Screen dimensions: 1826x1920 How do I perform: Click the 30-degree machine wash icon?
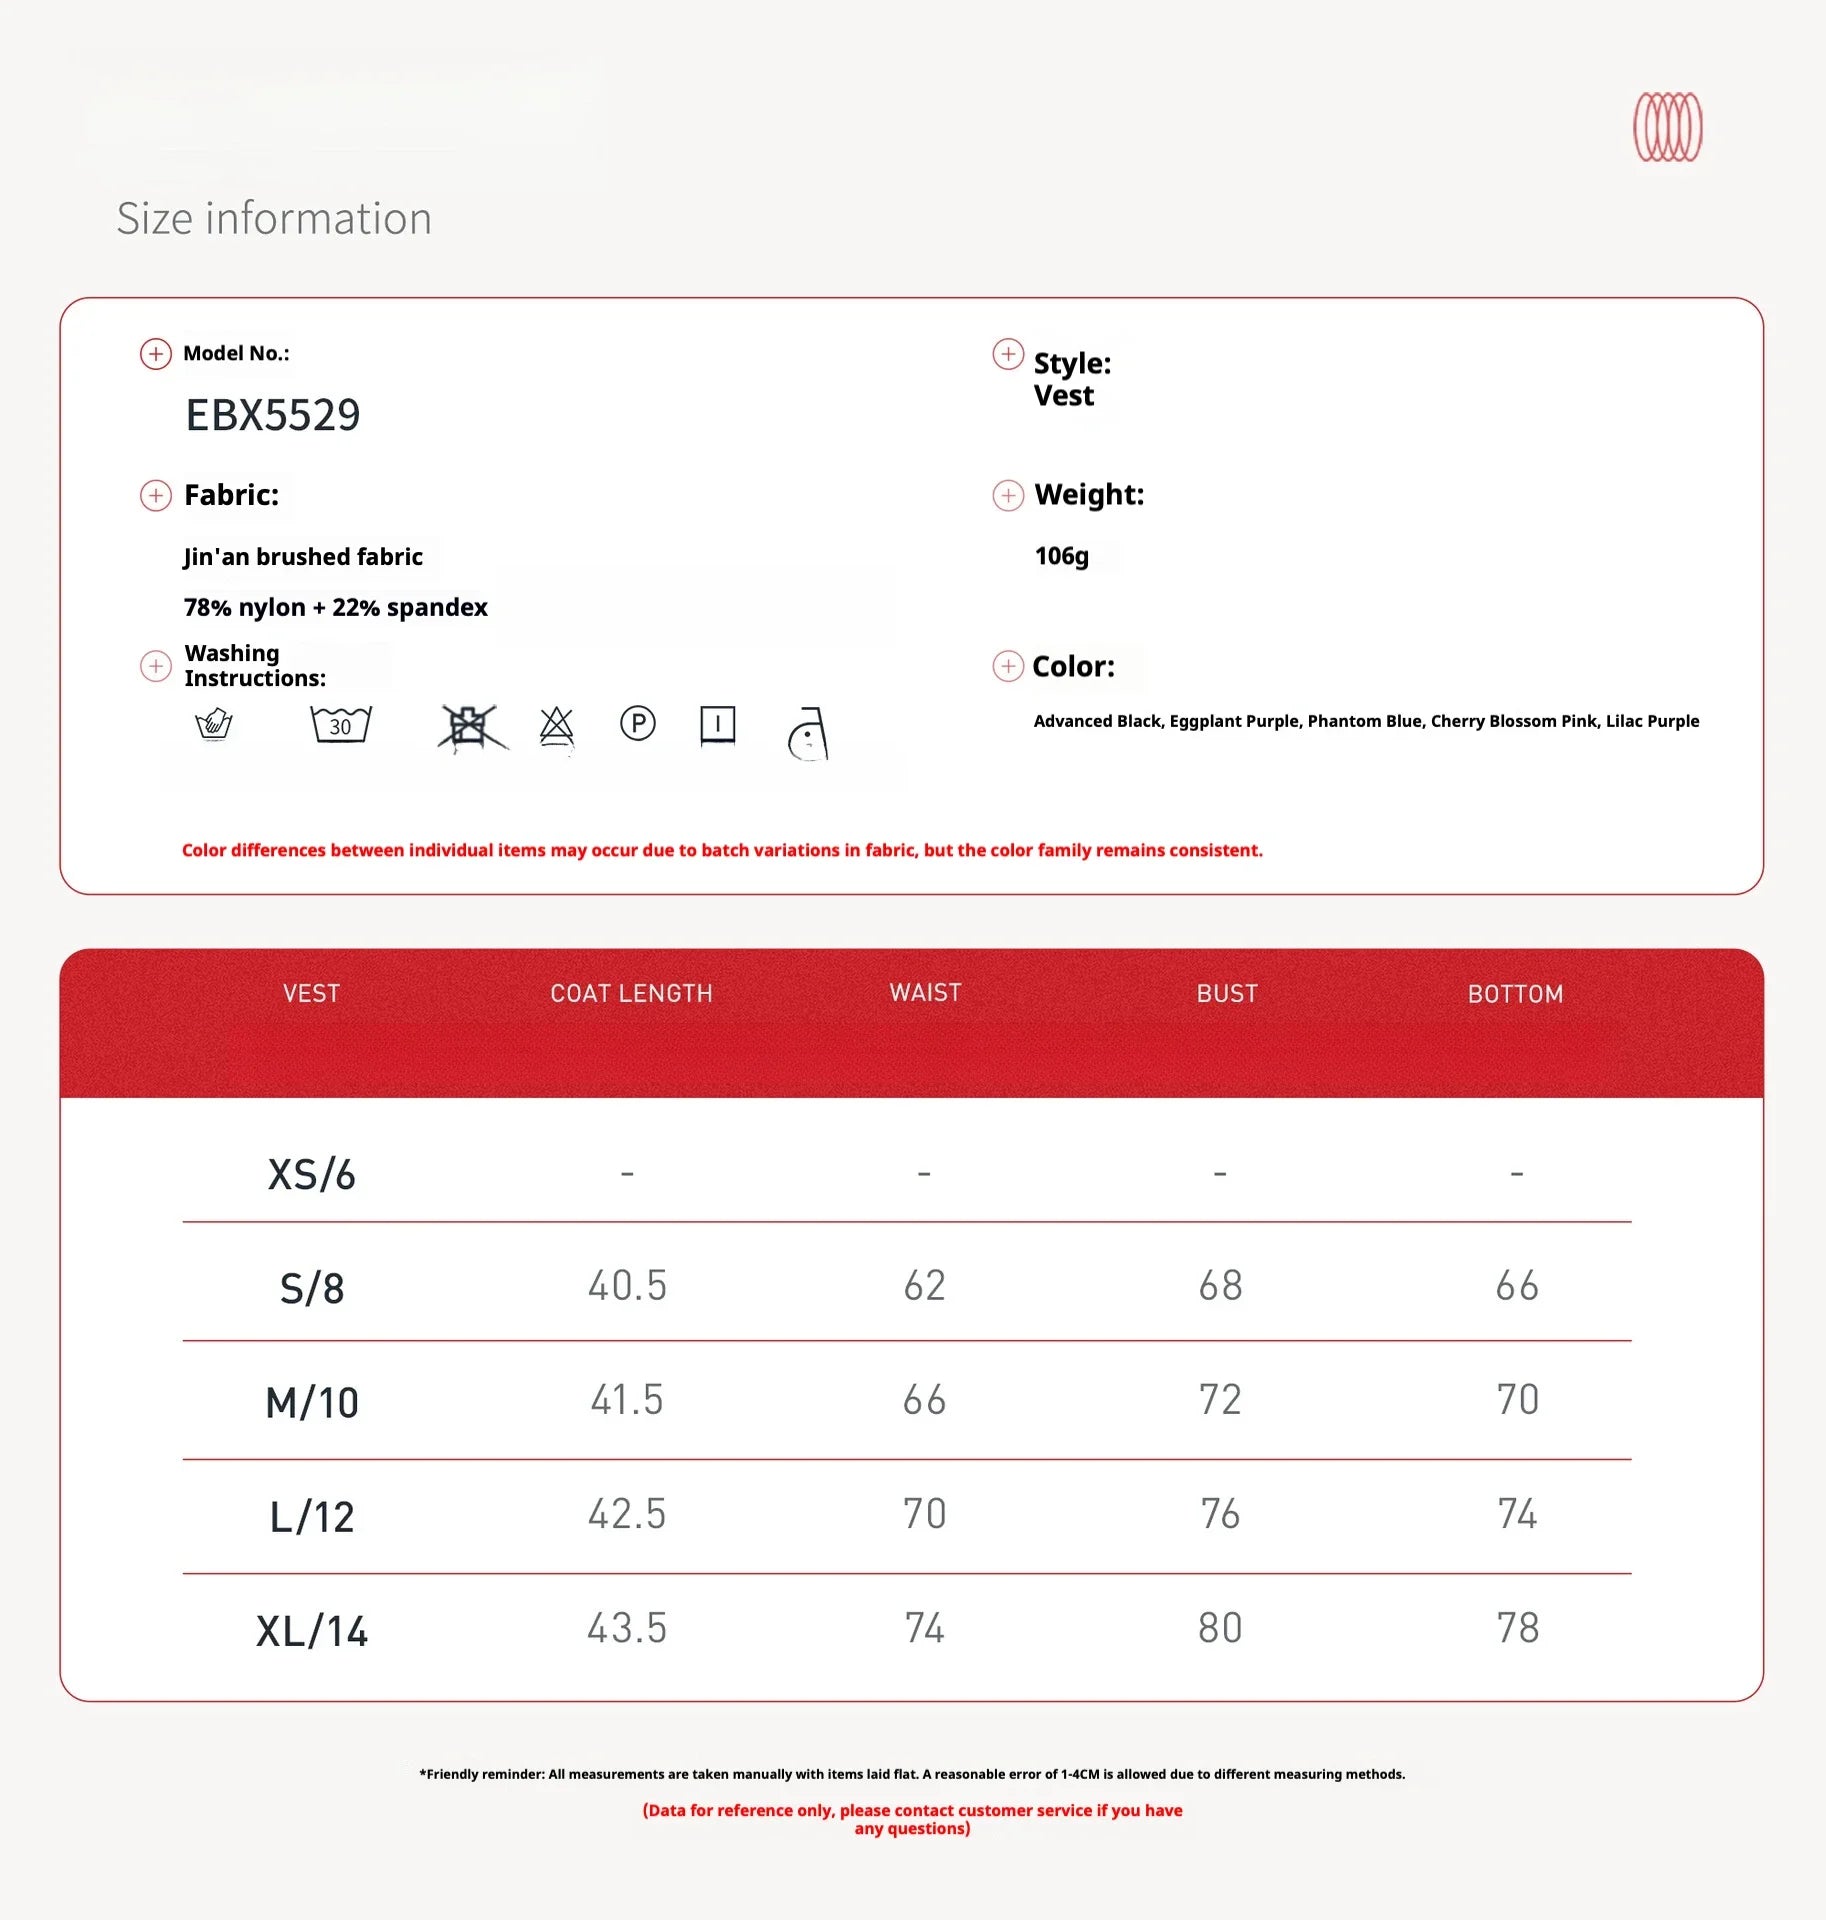[x=340, y=724]
